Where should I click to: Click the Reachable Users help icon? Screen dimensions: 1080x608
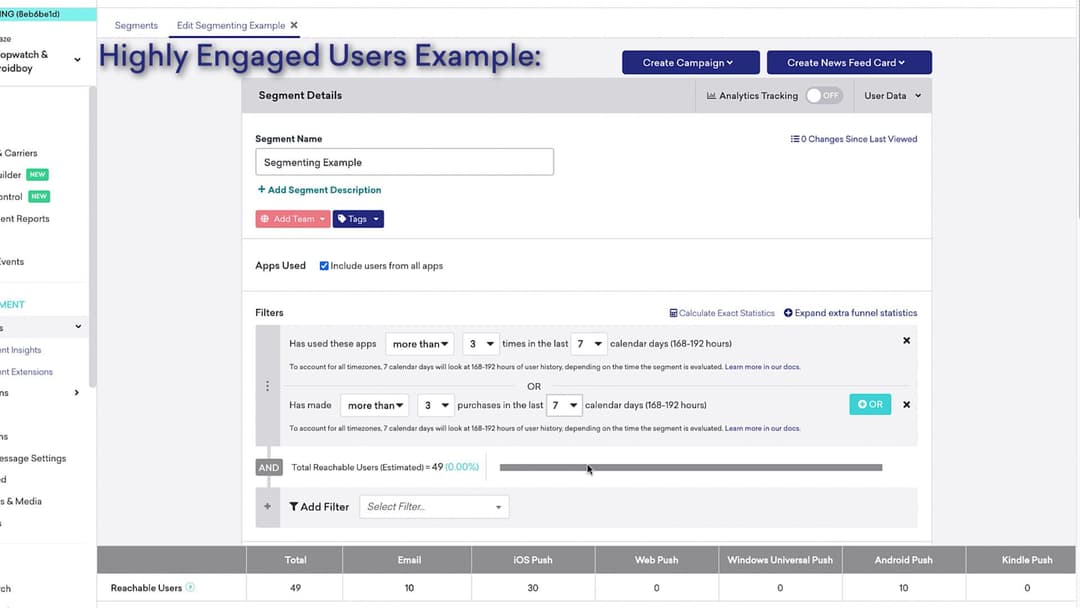[190, 588]
